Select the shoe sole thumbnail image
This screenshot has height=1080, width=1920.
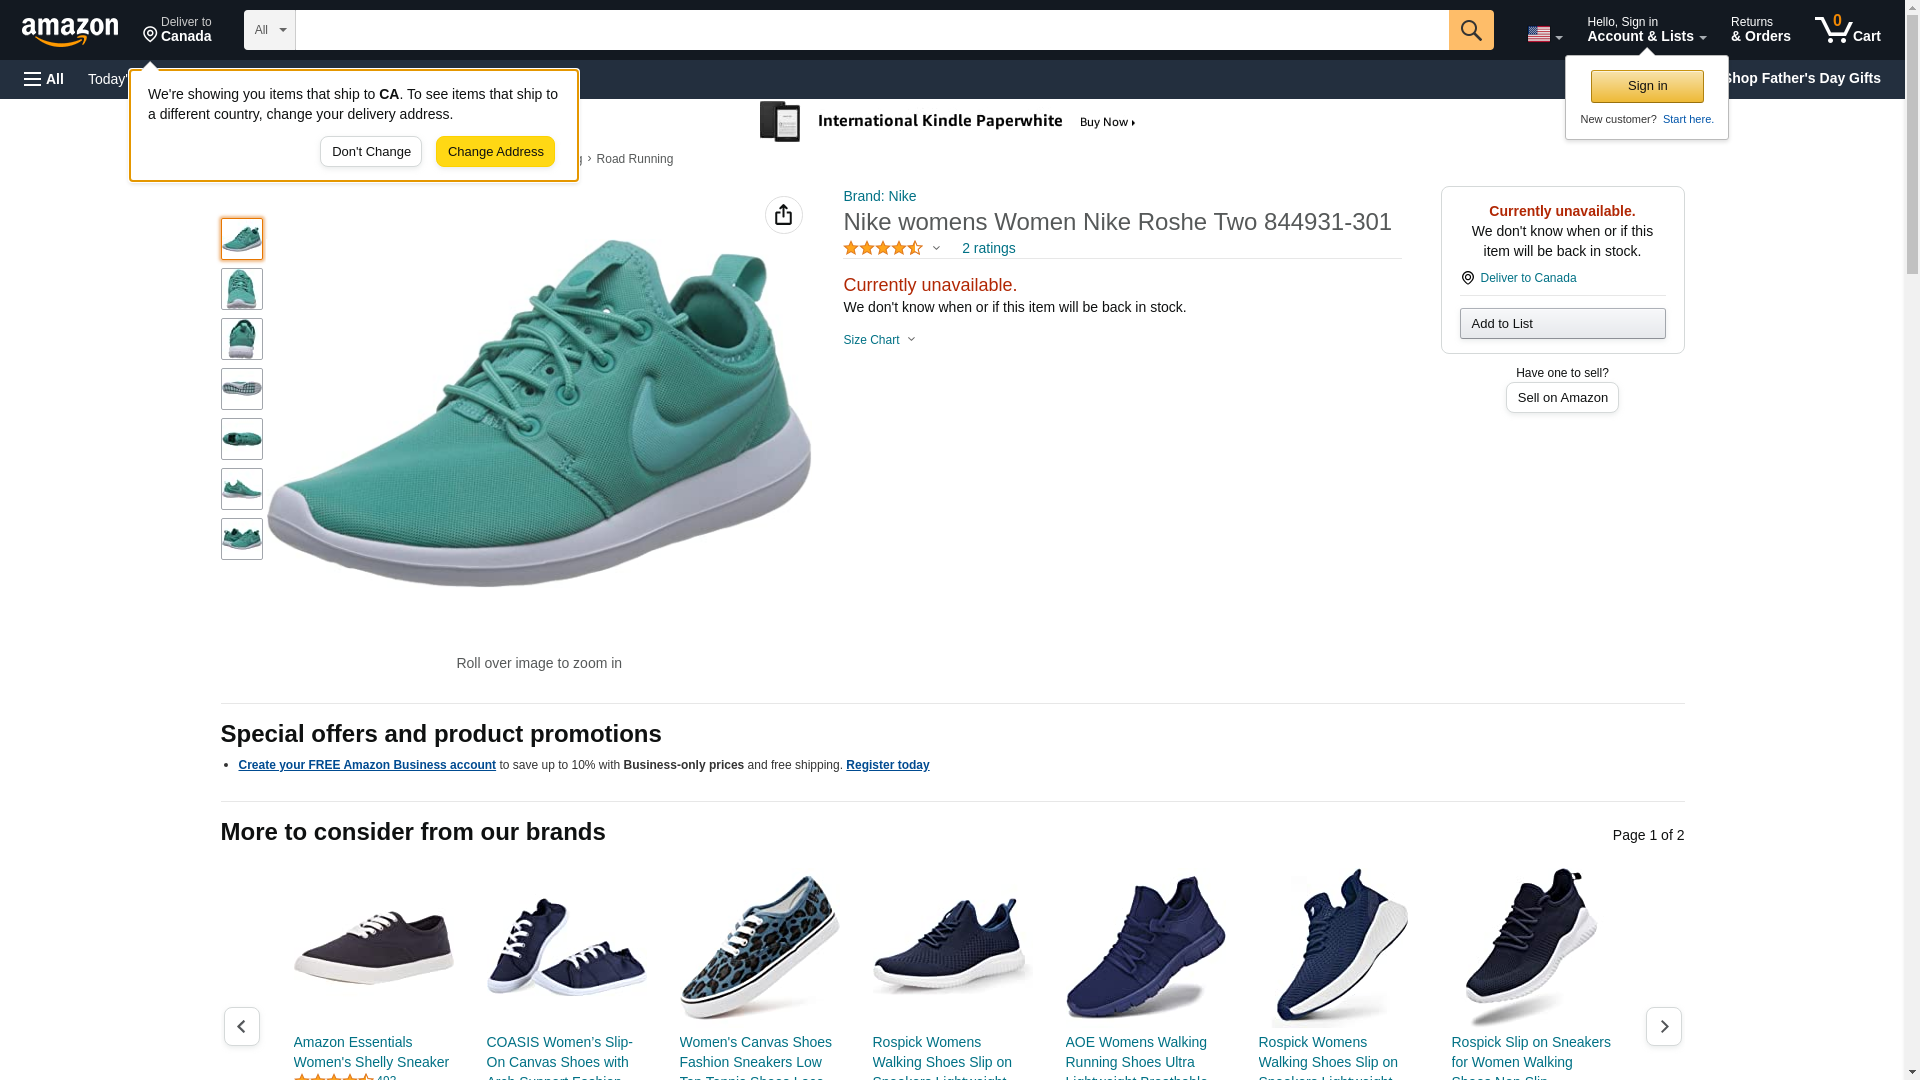click(x=242, y=389)
